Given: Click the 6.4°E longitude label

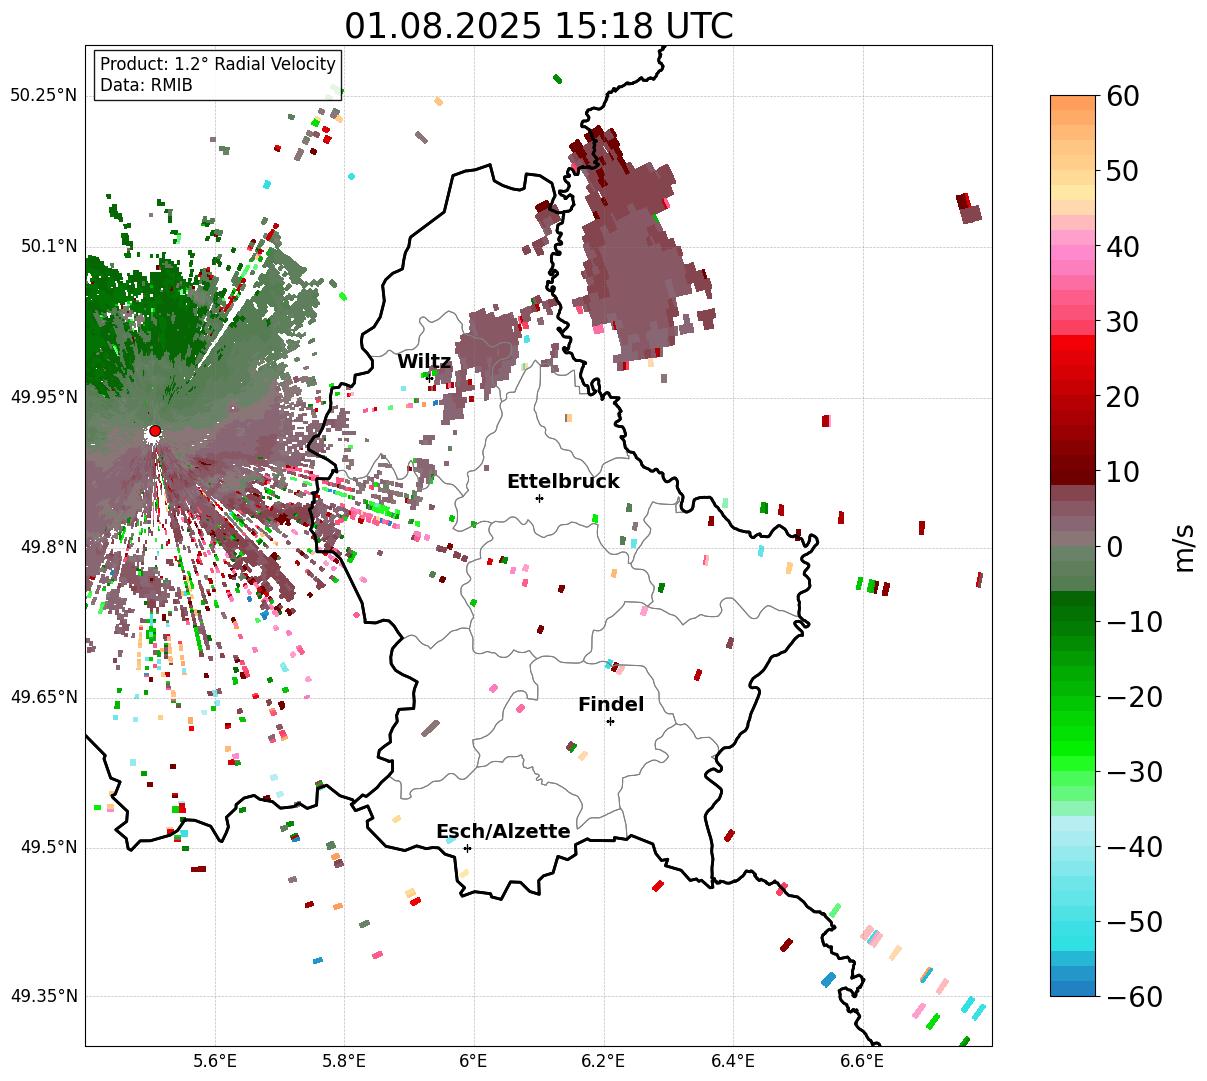Looking at the screenshot, I should point(733,1061).
